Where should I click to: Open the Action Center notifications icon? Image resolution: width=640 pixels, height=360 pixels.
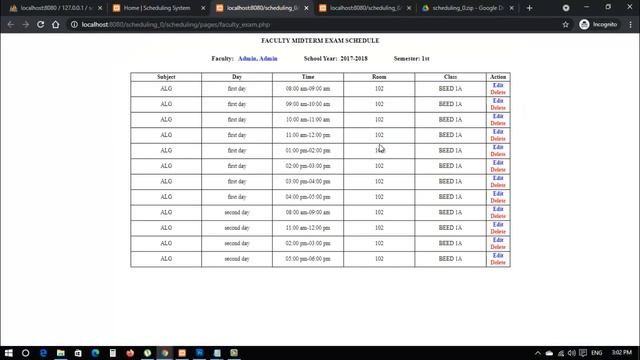coord(583,353)
